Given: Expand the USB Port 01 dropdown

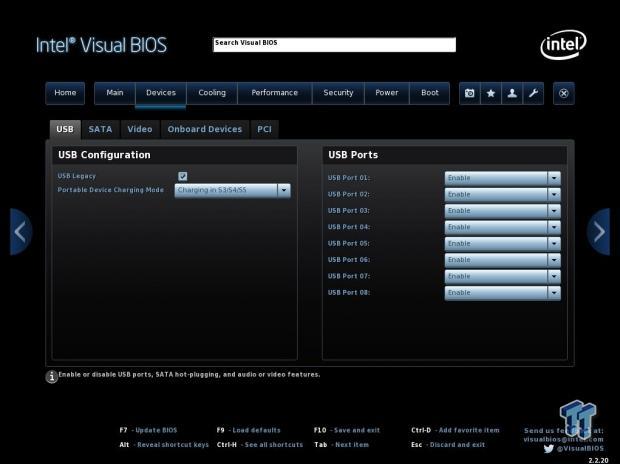Looking at the screenshot, I should (x=503, y=178).
